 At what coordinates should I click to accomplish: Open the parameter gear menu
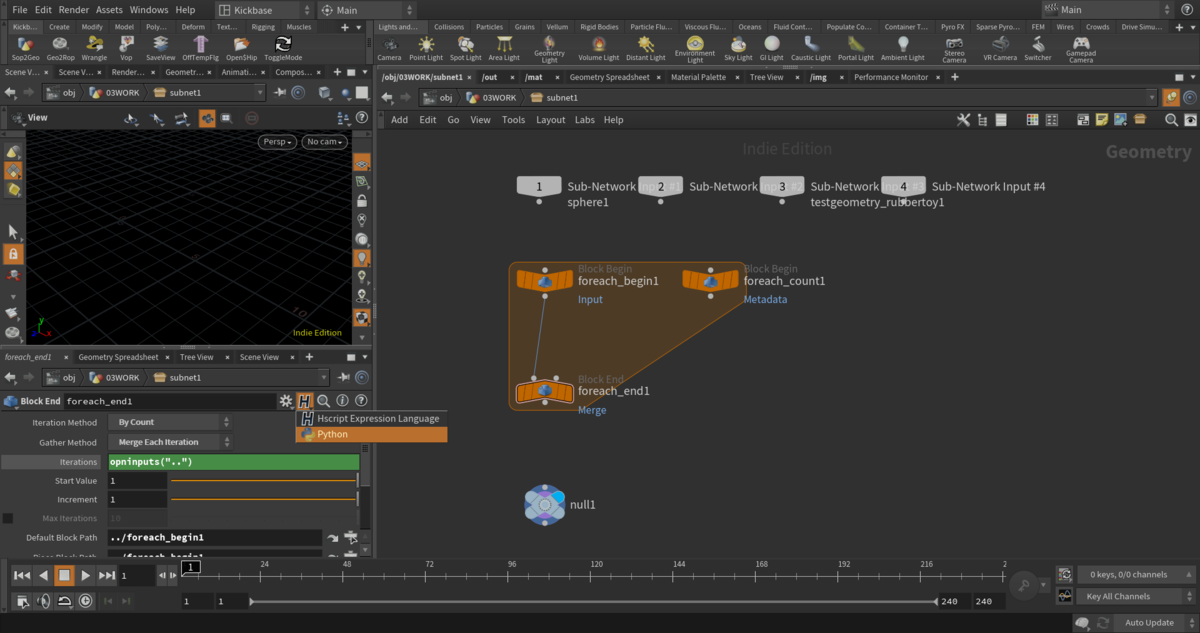click(x=286, y=401)
